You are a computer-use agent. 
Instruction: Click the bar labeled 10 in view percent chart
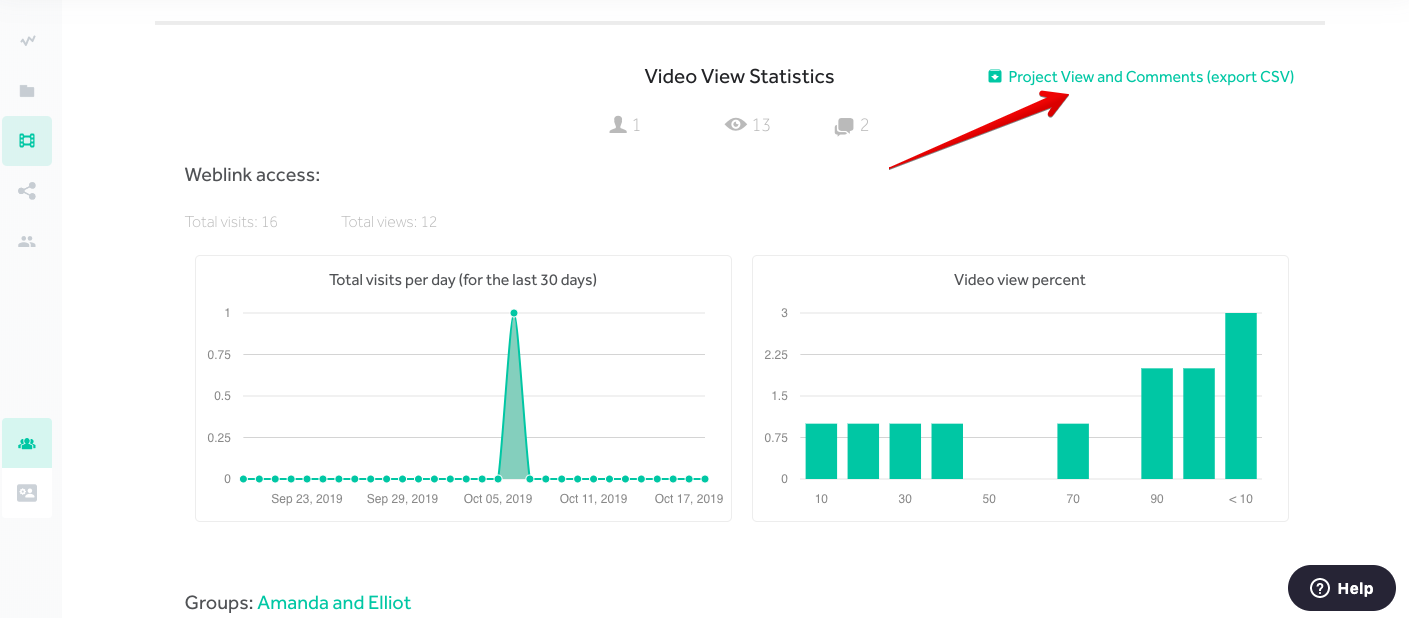[x=821, y=451]
